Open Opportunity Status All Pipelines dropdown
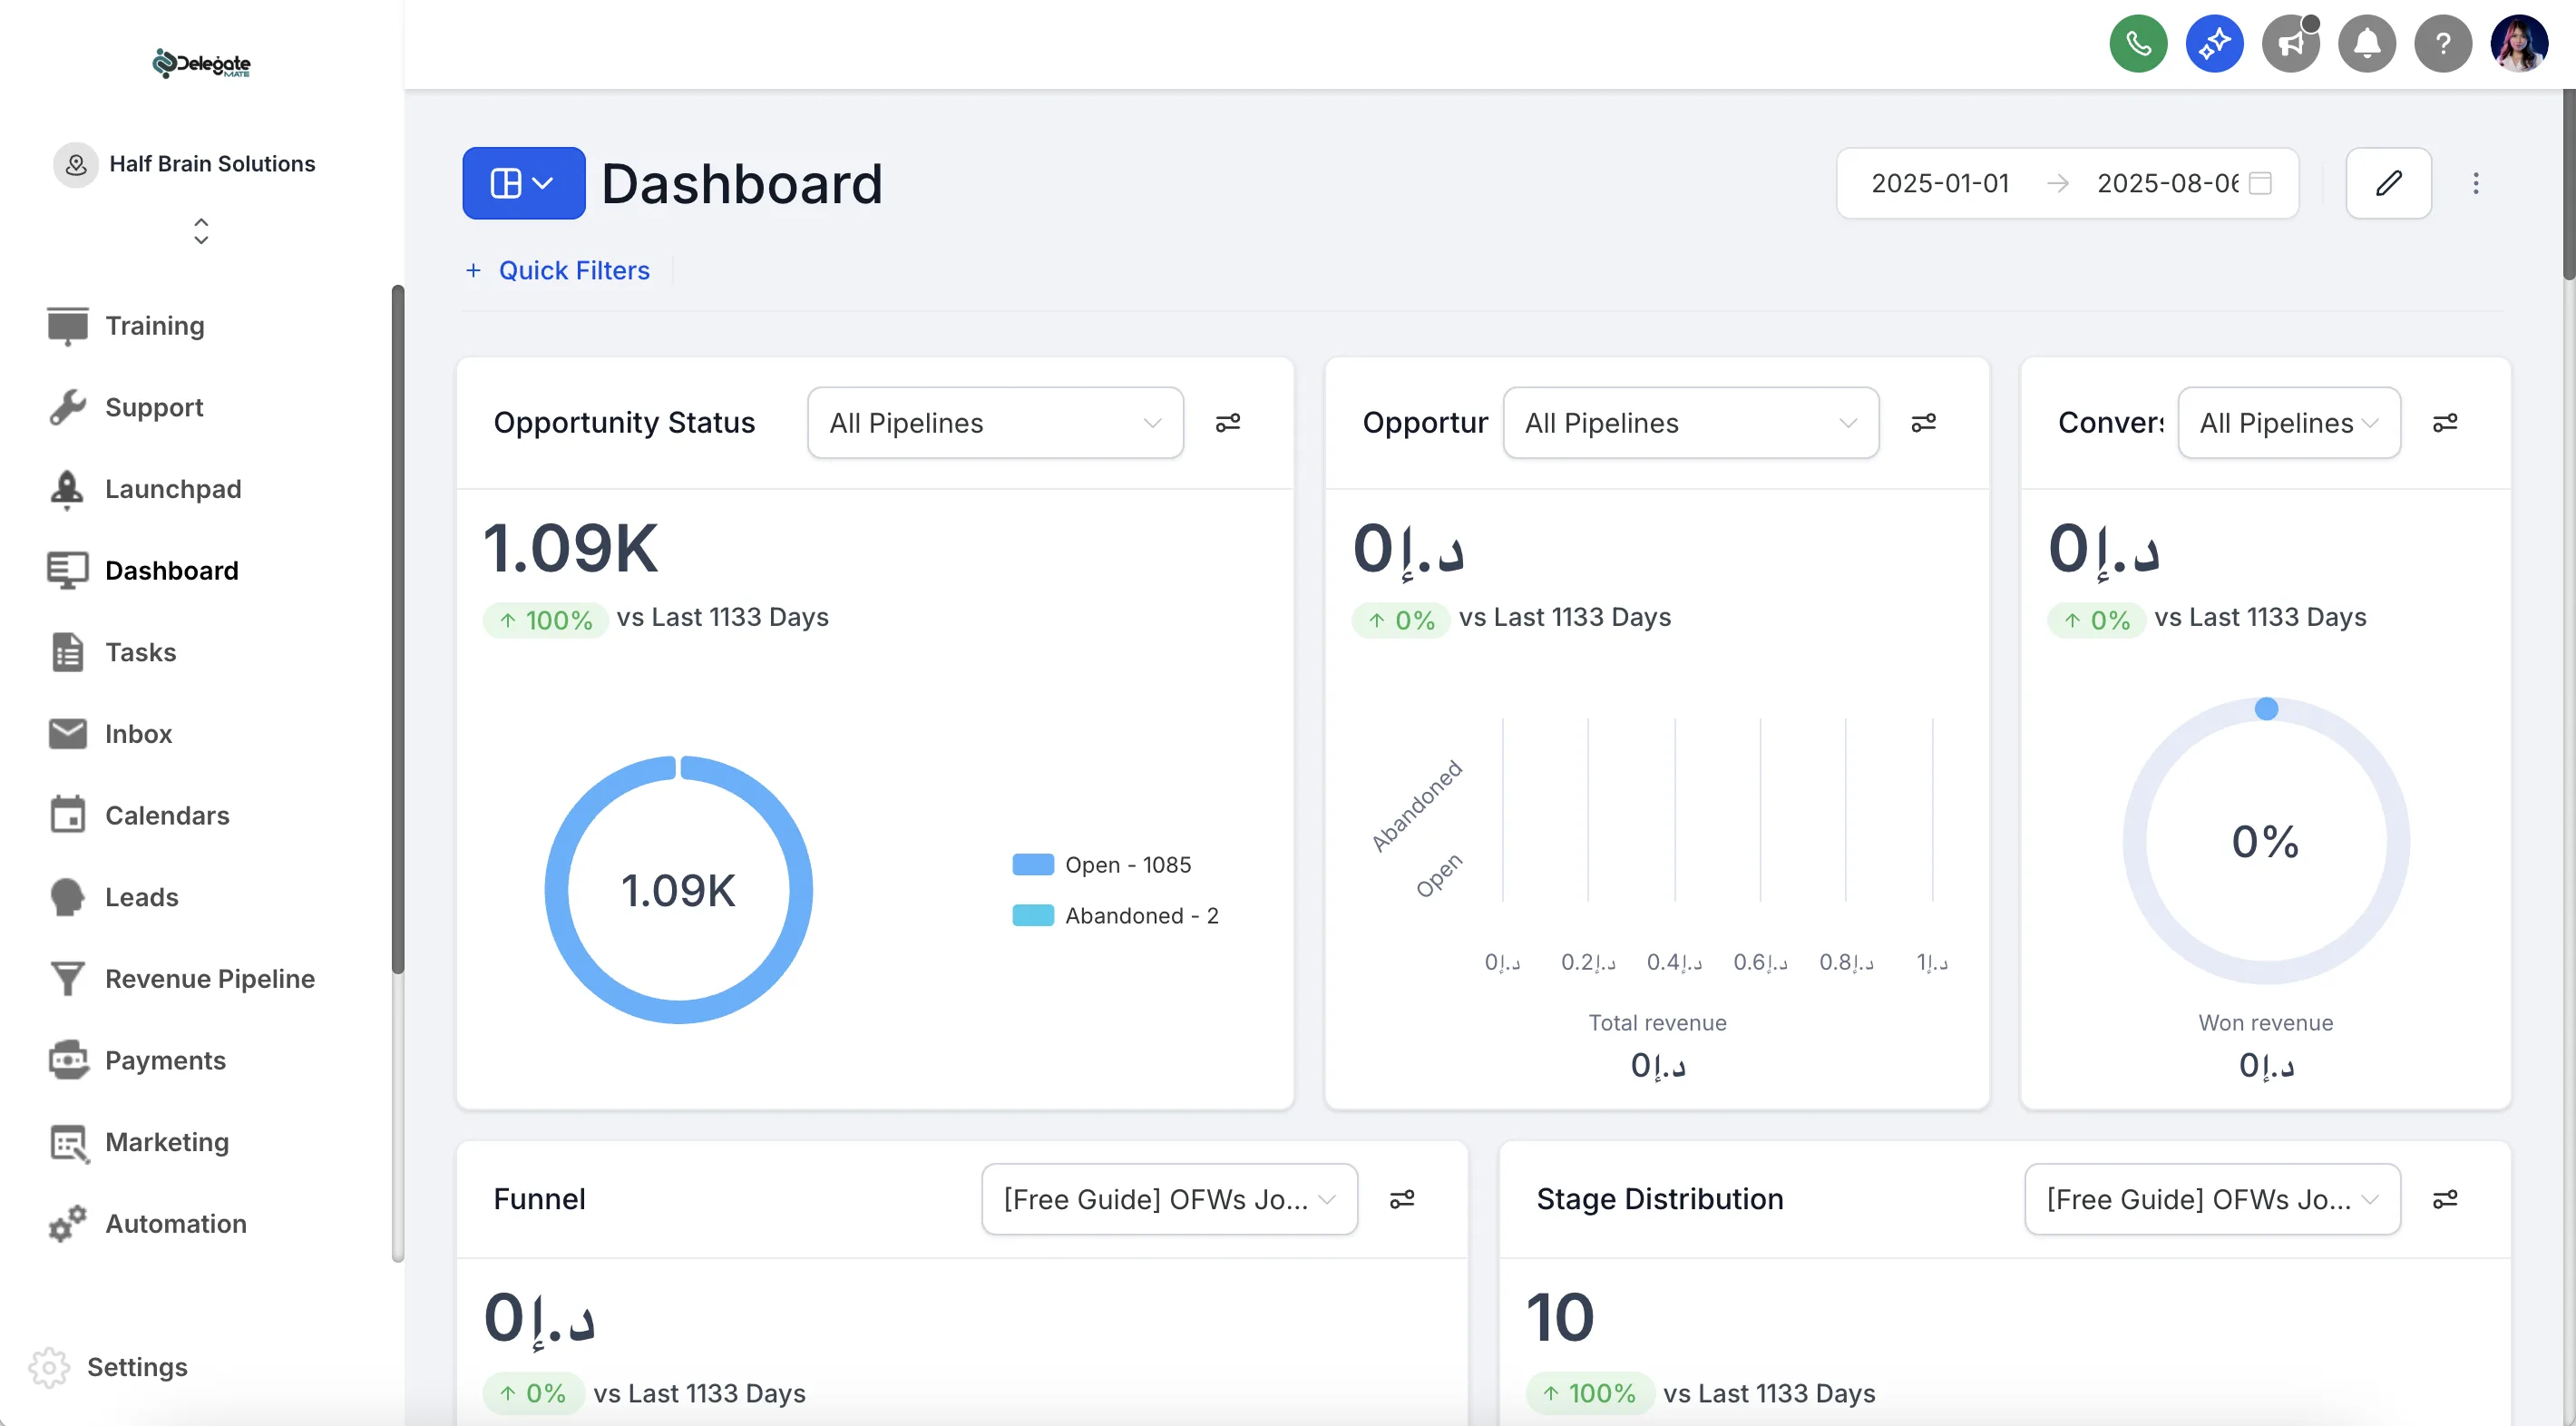 (x=995, y=423)
